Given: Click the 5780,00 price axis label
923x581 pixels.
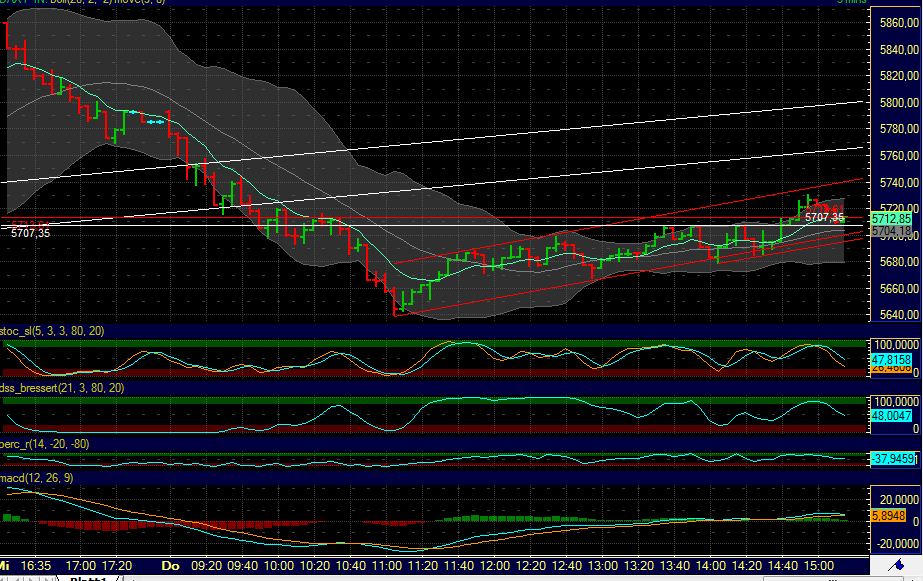Looking at the screenshot, I should (899, 128).
